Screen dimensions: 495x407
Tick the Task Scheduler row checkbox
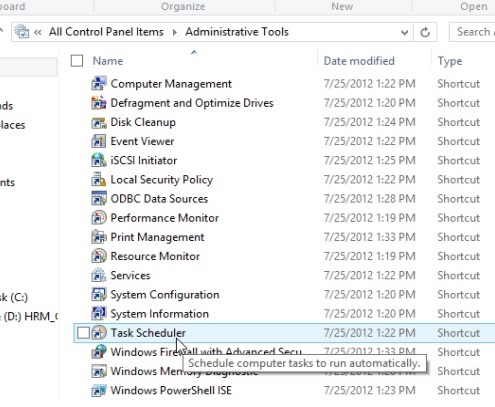click(83, 333)
